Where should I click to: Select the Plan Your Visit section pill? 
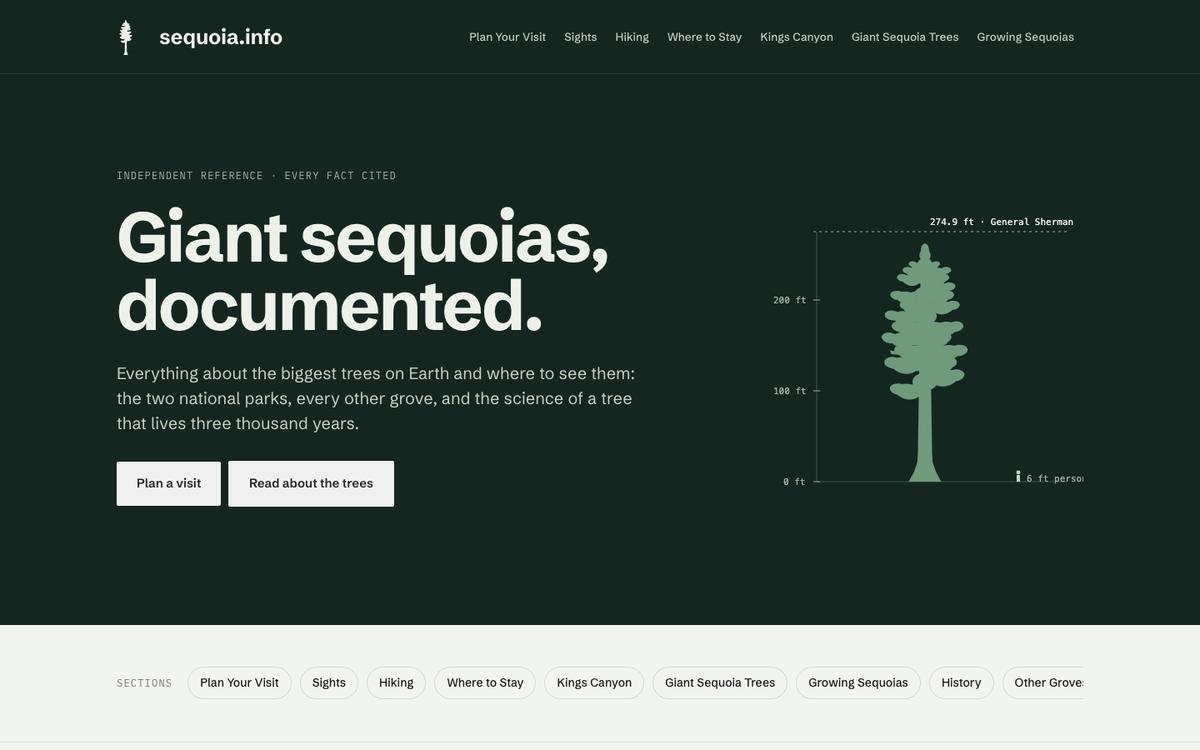tap(239, 683)
